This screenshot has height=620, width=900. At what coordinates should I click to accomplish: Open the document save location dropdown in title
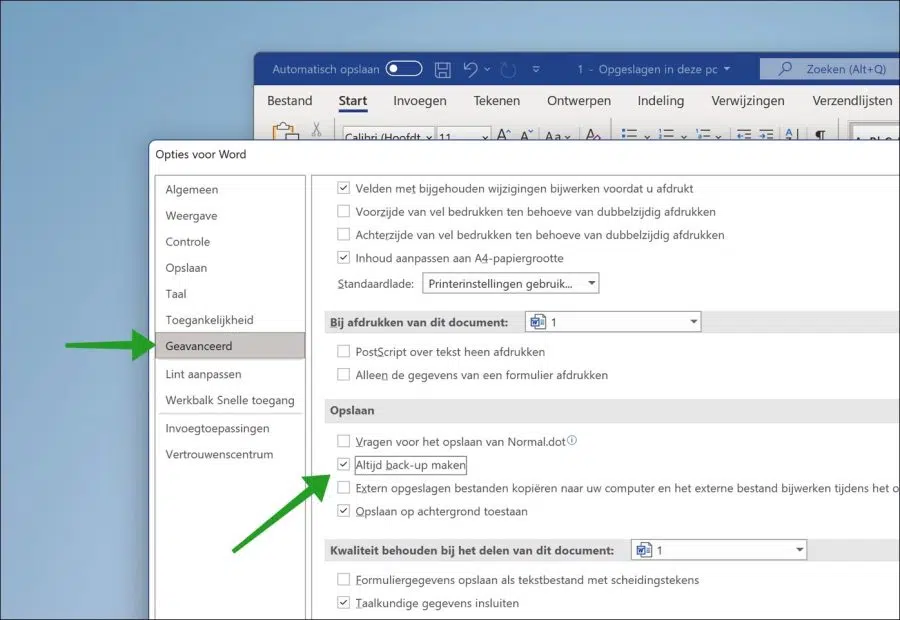727,69
